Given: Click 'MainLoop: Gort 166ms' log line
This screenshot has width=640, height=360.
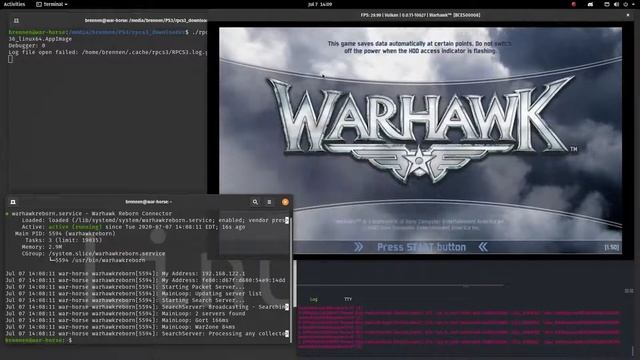Looking at the screenshot, I should pos(117,320).
